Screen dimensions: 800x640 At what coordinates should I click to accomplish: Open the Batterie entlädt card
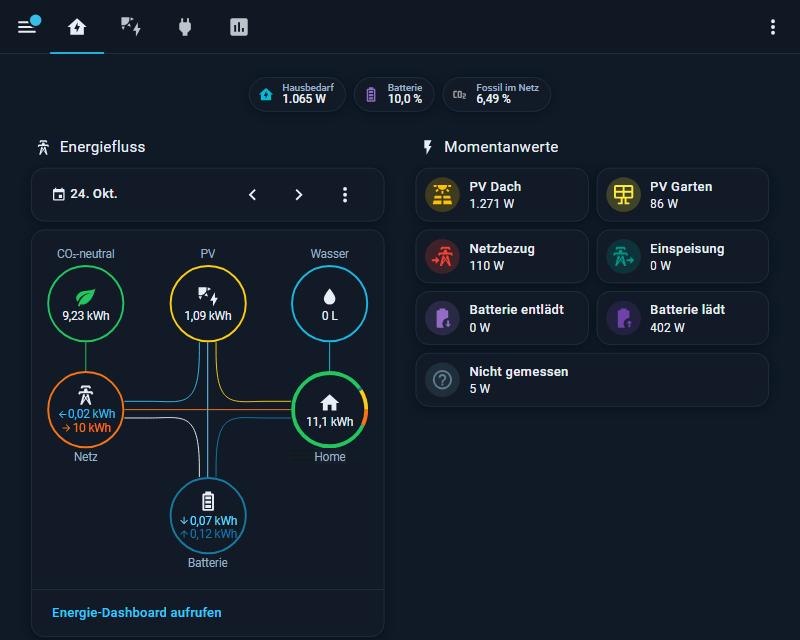(x=502, y=318)
